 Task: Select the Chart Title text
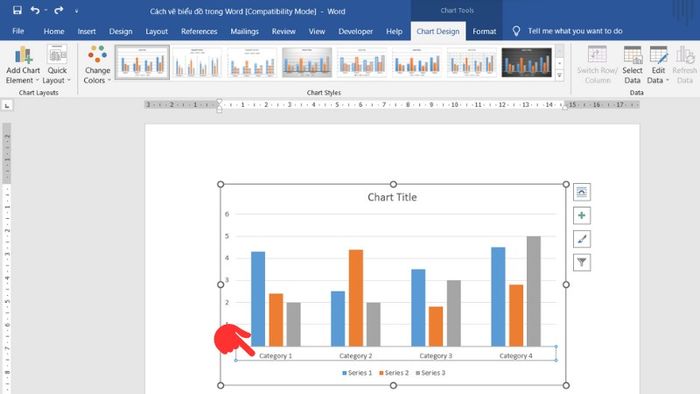pyautogui.click(x=392, y=197)
